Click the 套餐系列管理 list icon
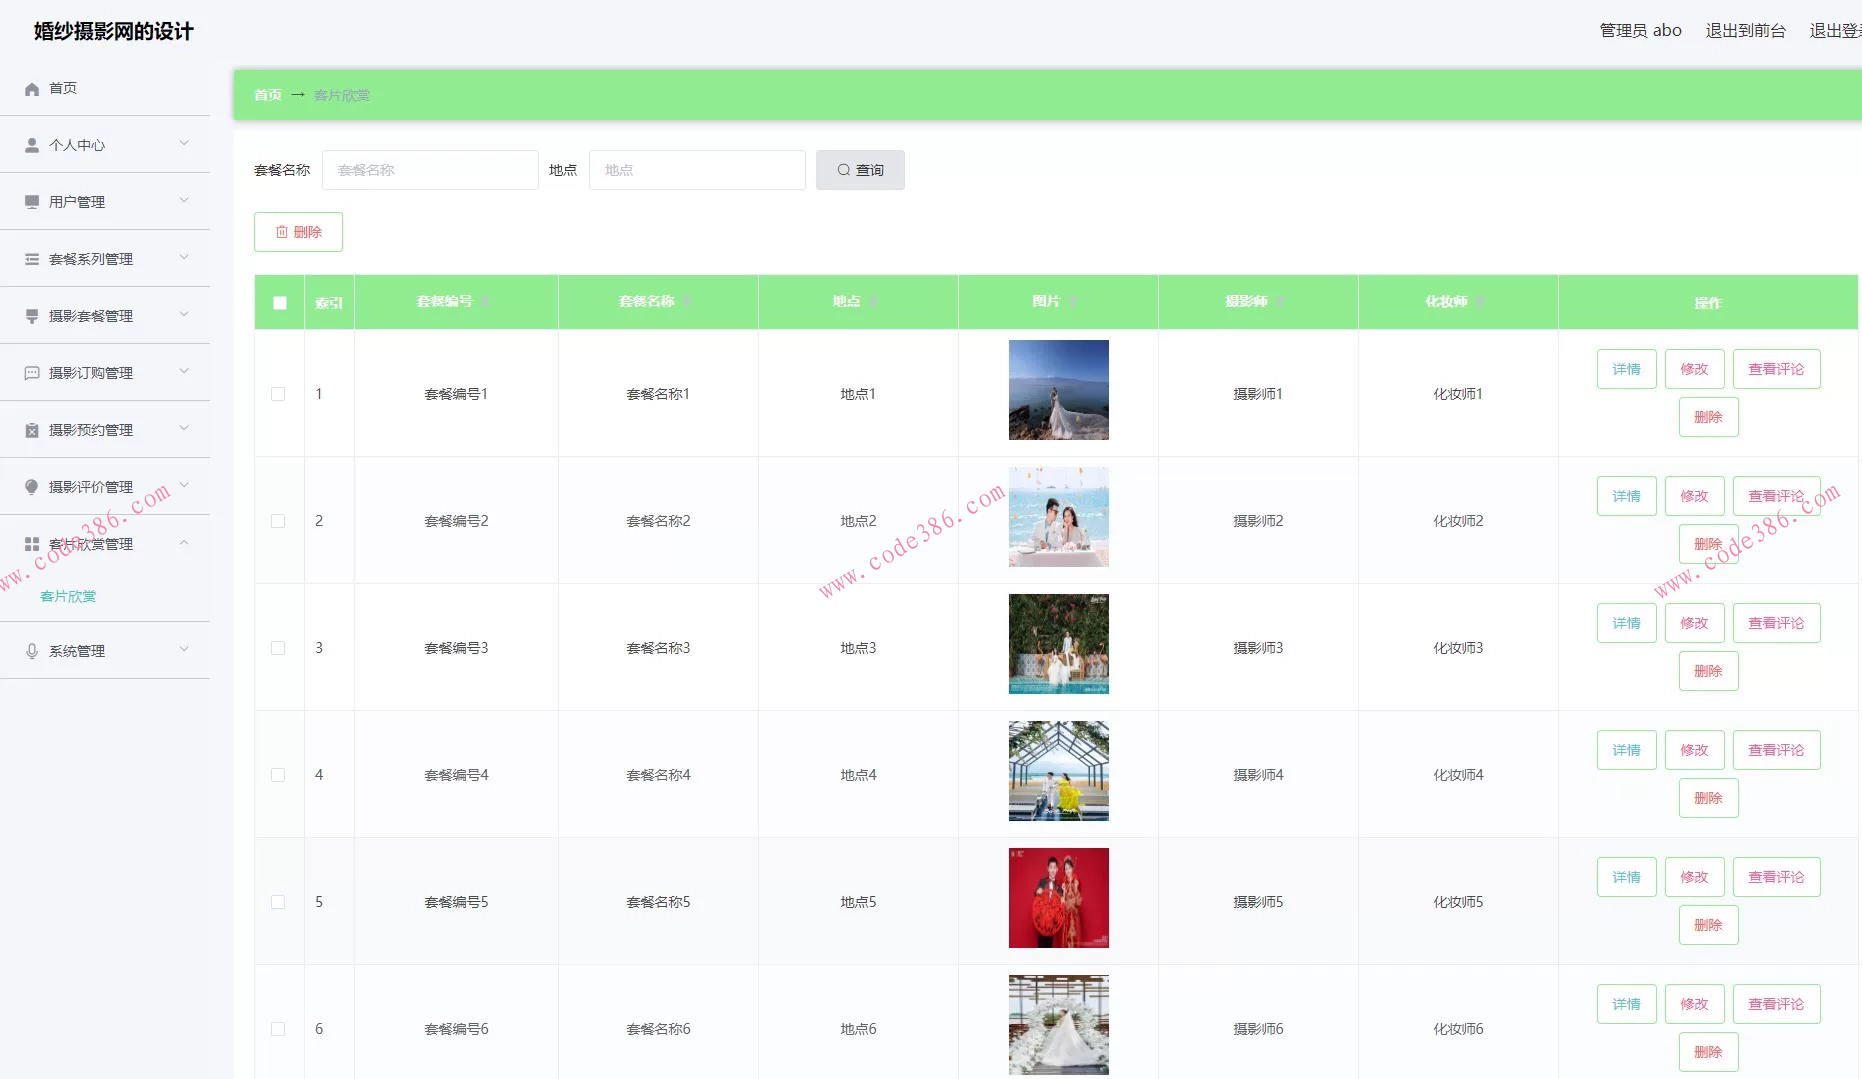1862x1079 pixels. 32,259
